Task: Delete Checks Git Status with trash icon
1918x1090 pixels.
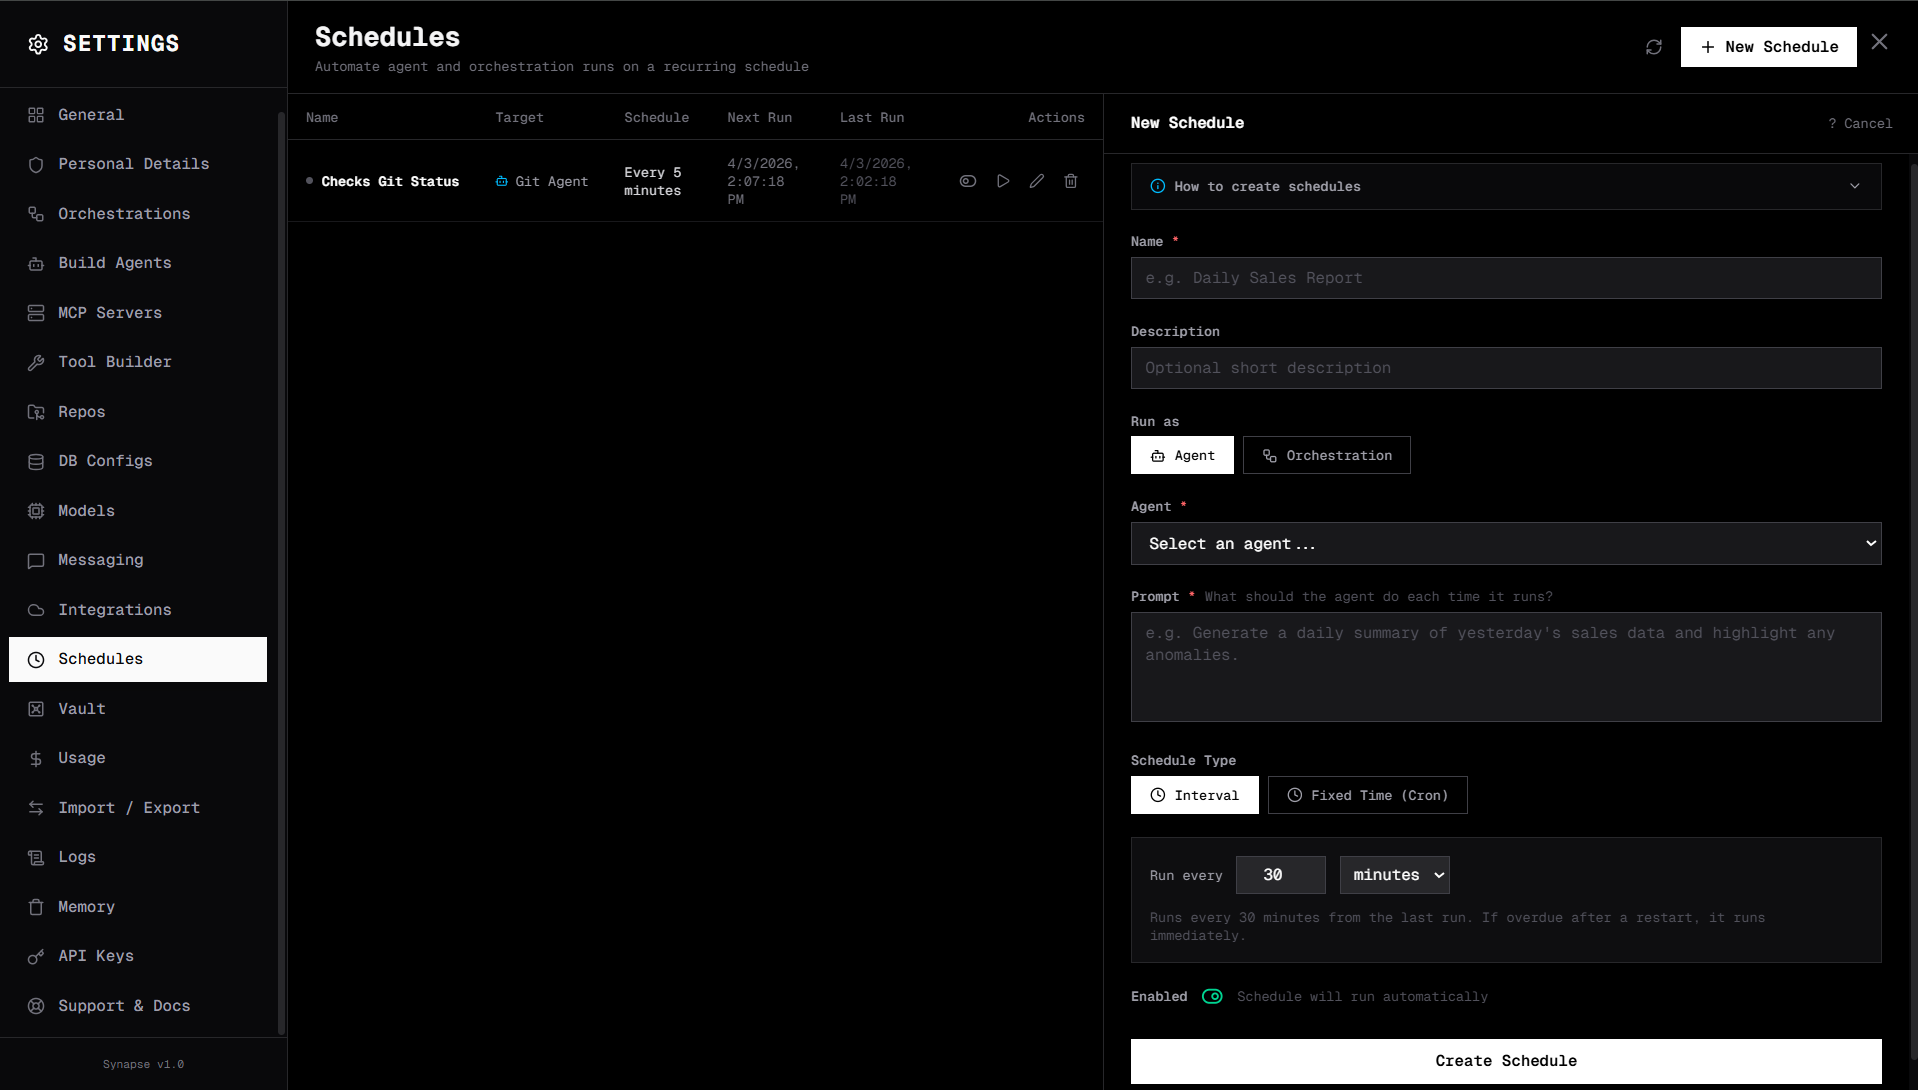Action: (1071, 181)
